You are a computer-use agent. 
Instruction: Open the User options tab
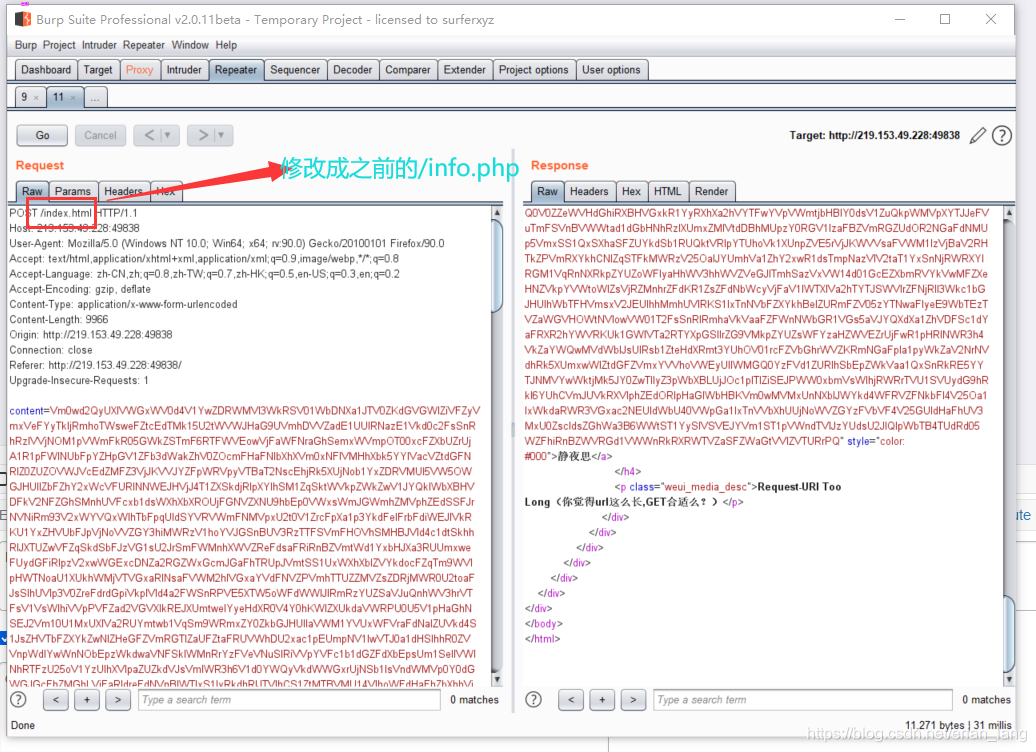click(x=611, y=70)
